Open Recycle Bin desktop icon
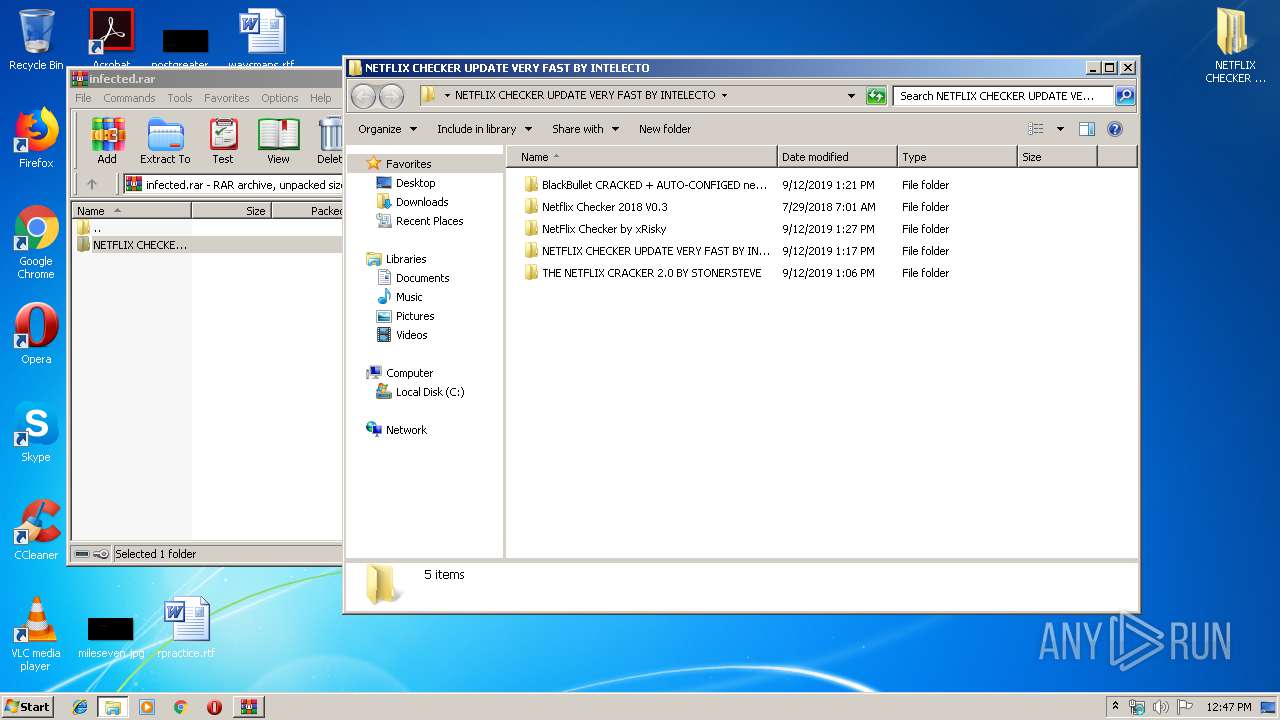 point(36,40)
